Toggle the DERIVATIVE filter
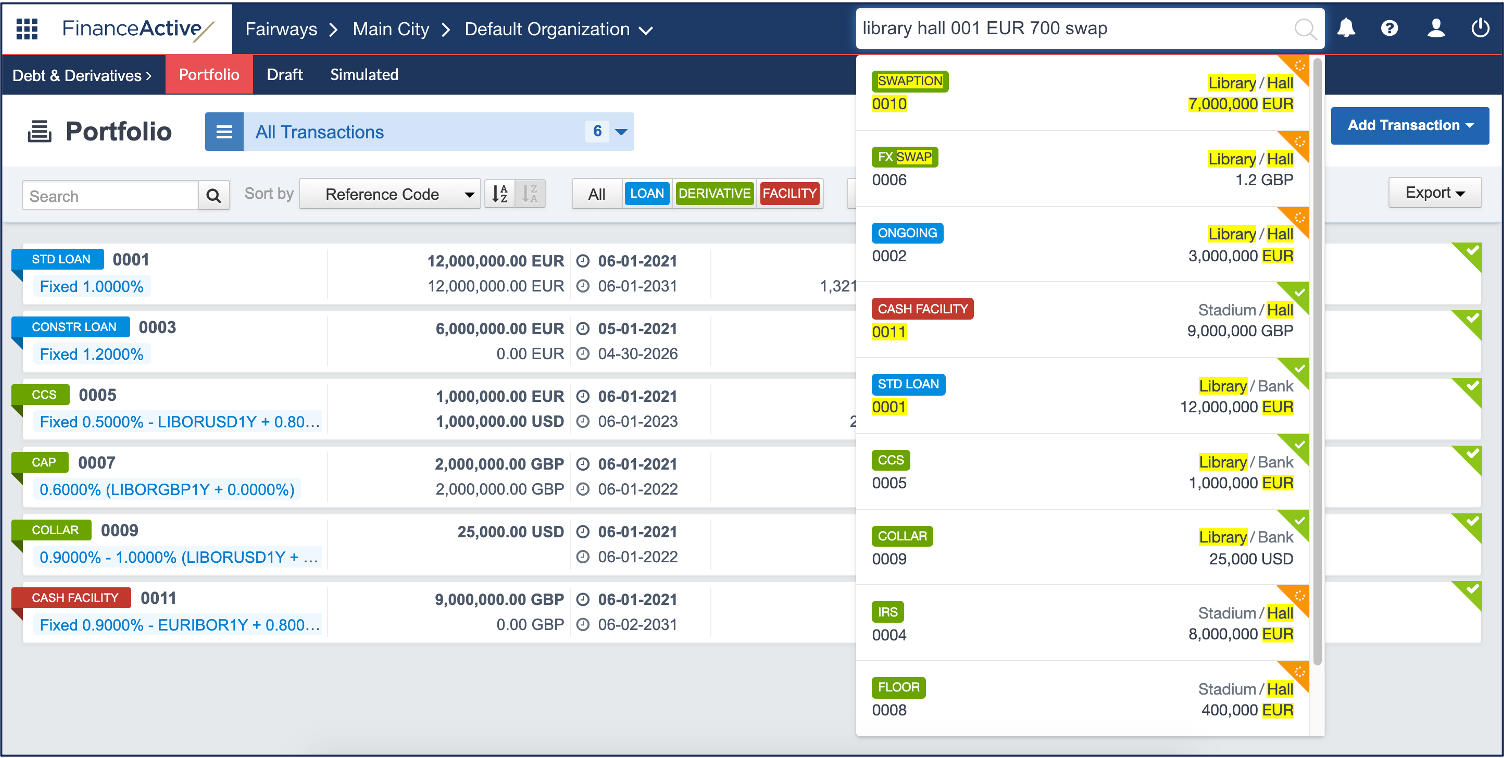1504x758 pixels. [x=714, y=194]
